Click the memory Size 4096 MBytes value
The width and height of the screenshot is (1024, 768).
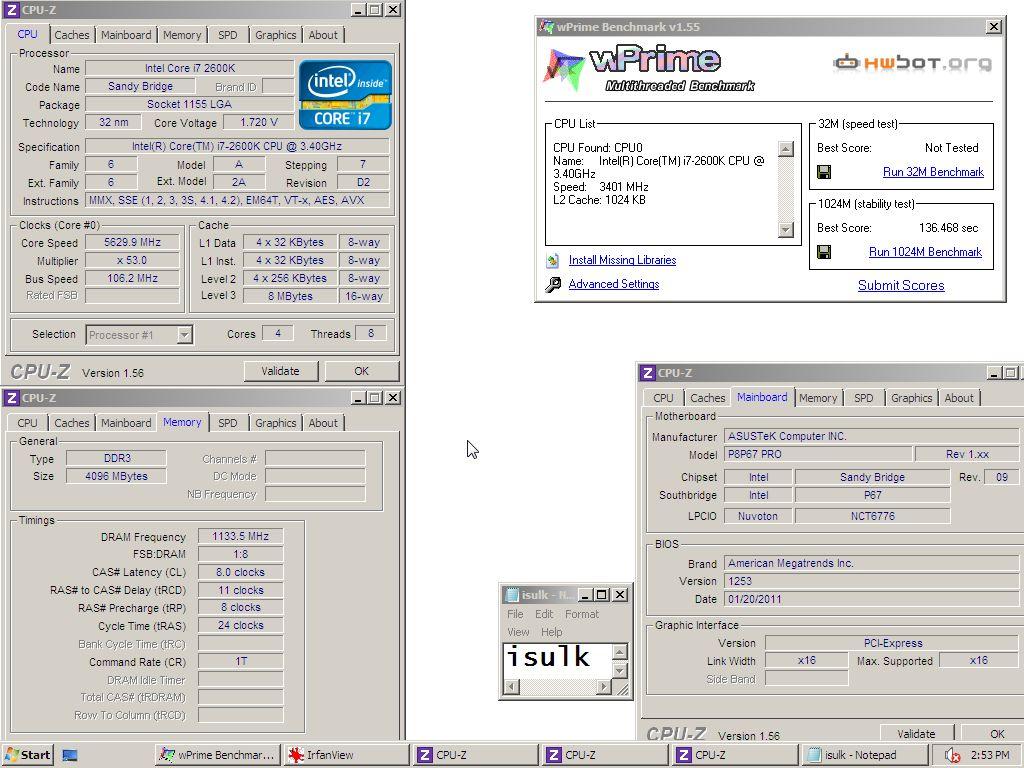(116, 476)
